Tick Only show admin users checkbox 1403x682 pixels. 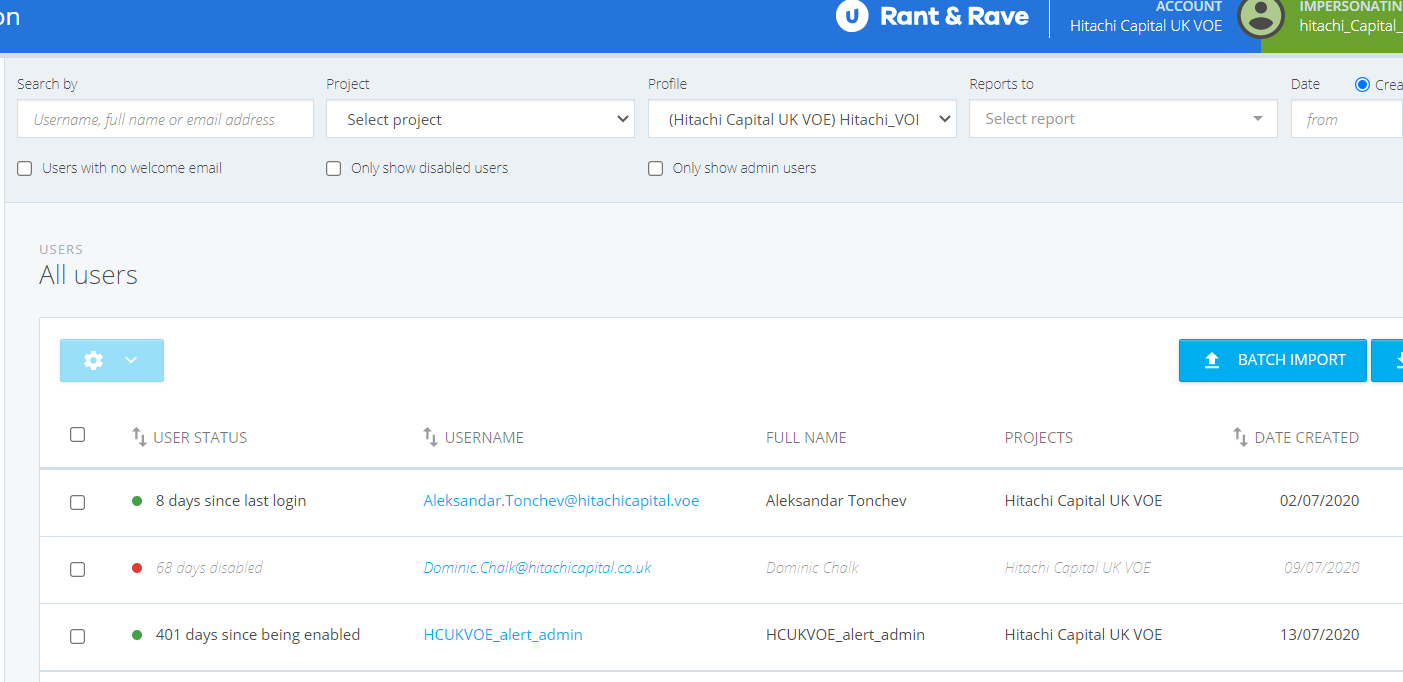click(x=656, y=169)
